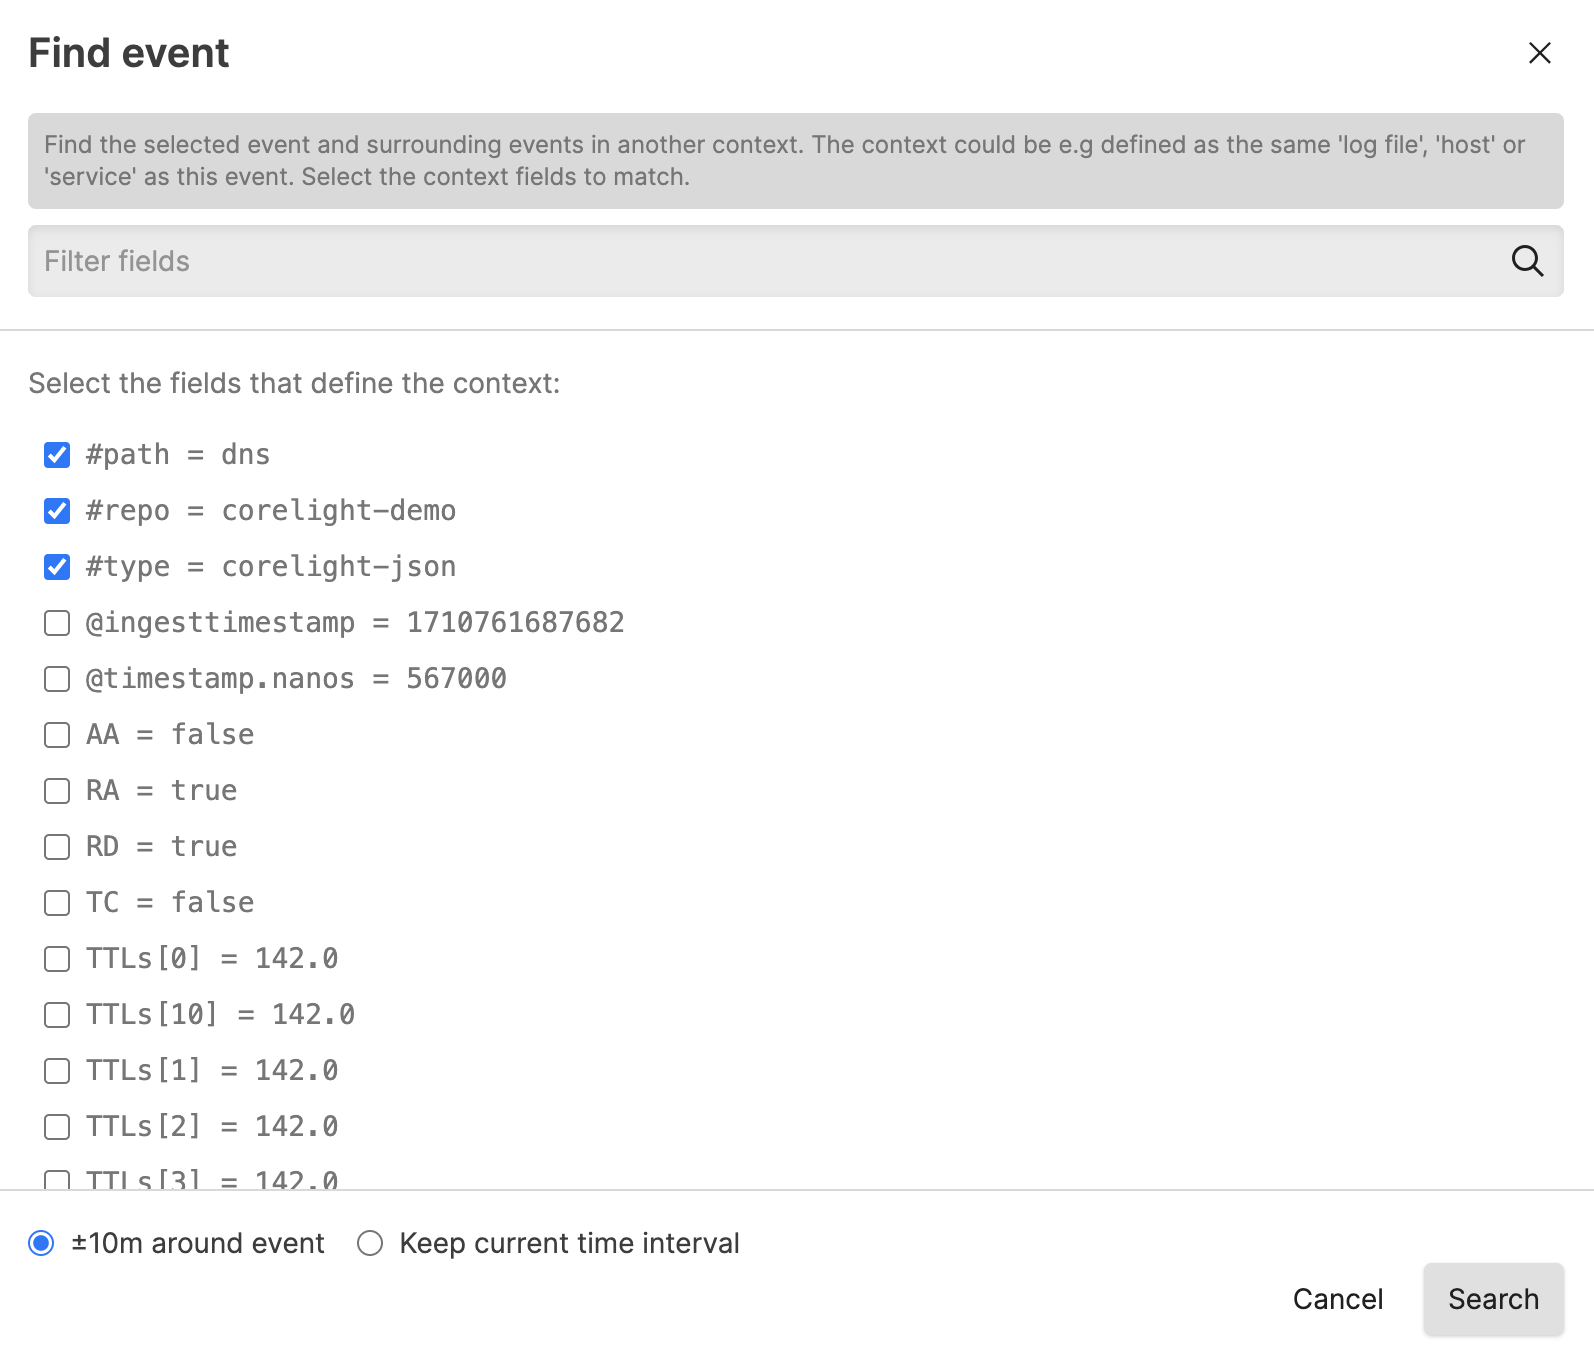Screen dimensions: 1594x1352
Task: Tick the AA = false checkbox
Action: [x=57, y=735]
